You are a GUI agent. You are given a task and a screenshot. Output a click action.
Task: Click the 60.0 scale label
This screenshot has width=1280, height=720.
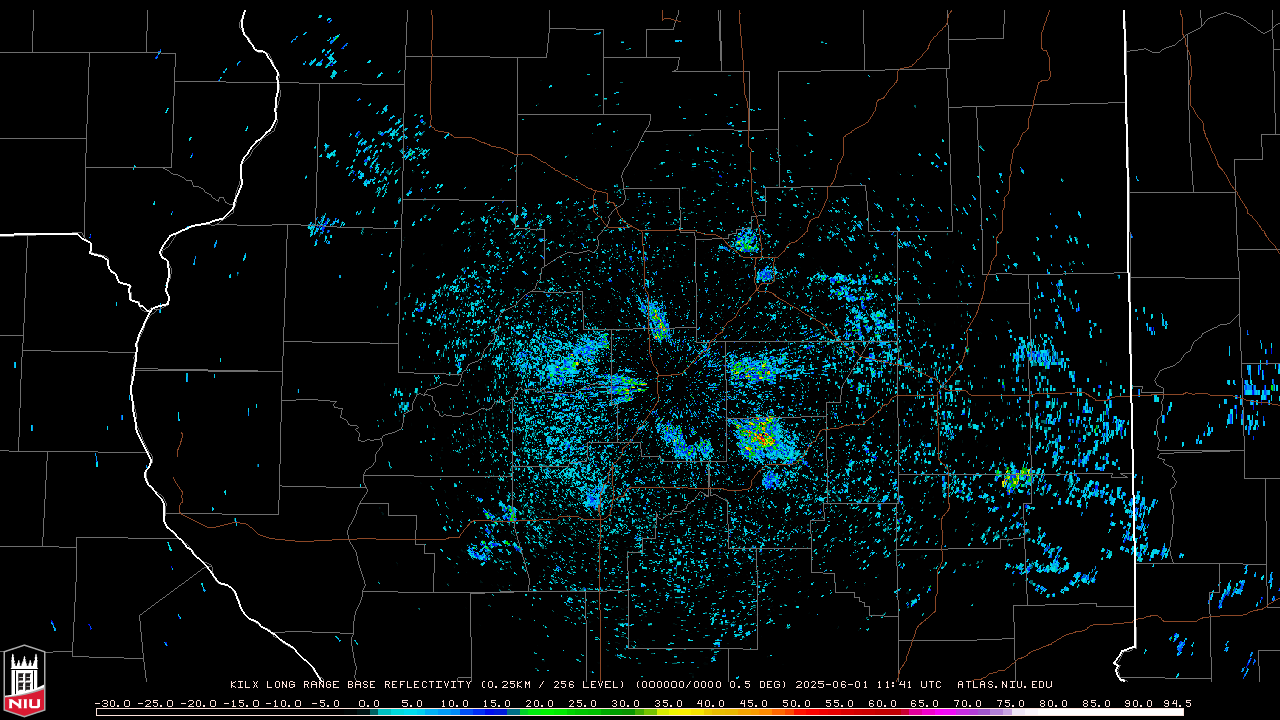click(x=883, y=704)
